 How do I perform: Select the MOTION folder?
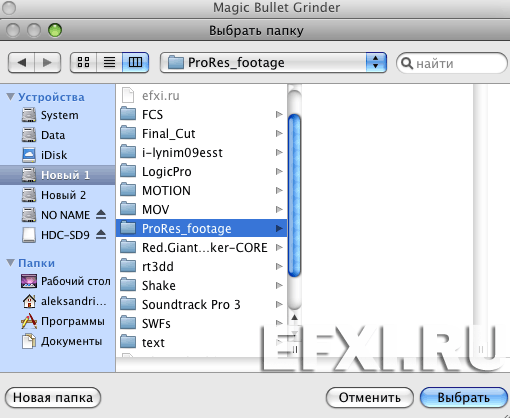pyautogui.click(x=201, y=191)
